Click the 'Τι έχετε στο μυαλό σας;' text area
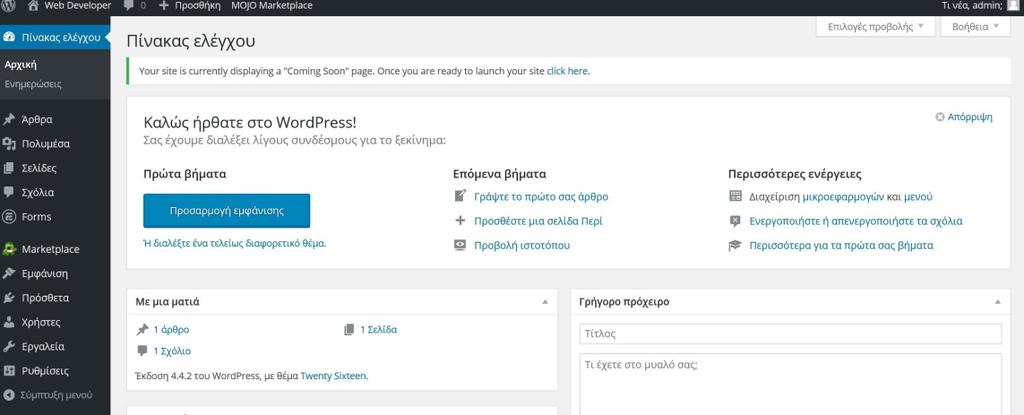Image resolution: width=1024 pixels, height=415 pixels. point(790,384)
